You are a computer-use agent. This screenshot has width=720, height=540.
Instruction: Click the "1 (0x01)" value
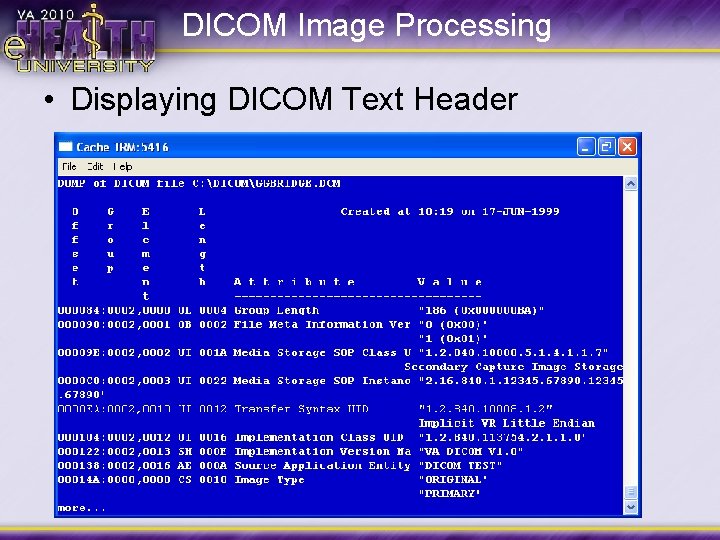click(453, 339)
